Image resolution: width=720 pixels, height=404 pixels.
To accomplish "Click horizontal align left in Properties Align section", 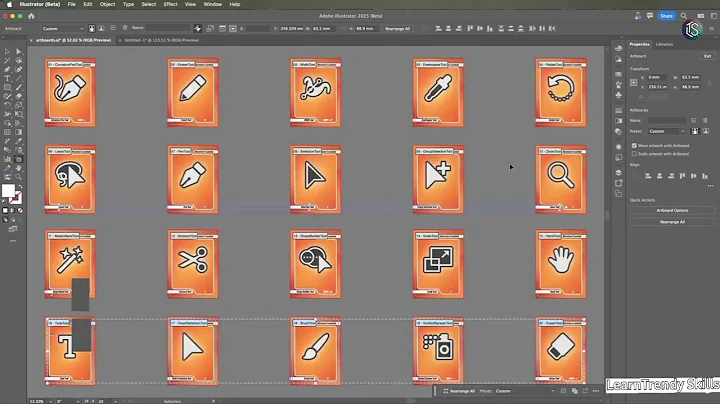I will [x=648, y=176].
